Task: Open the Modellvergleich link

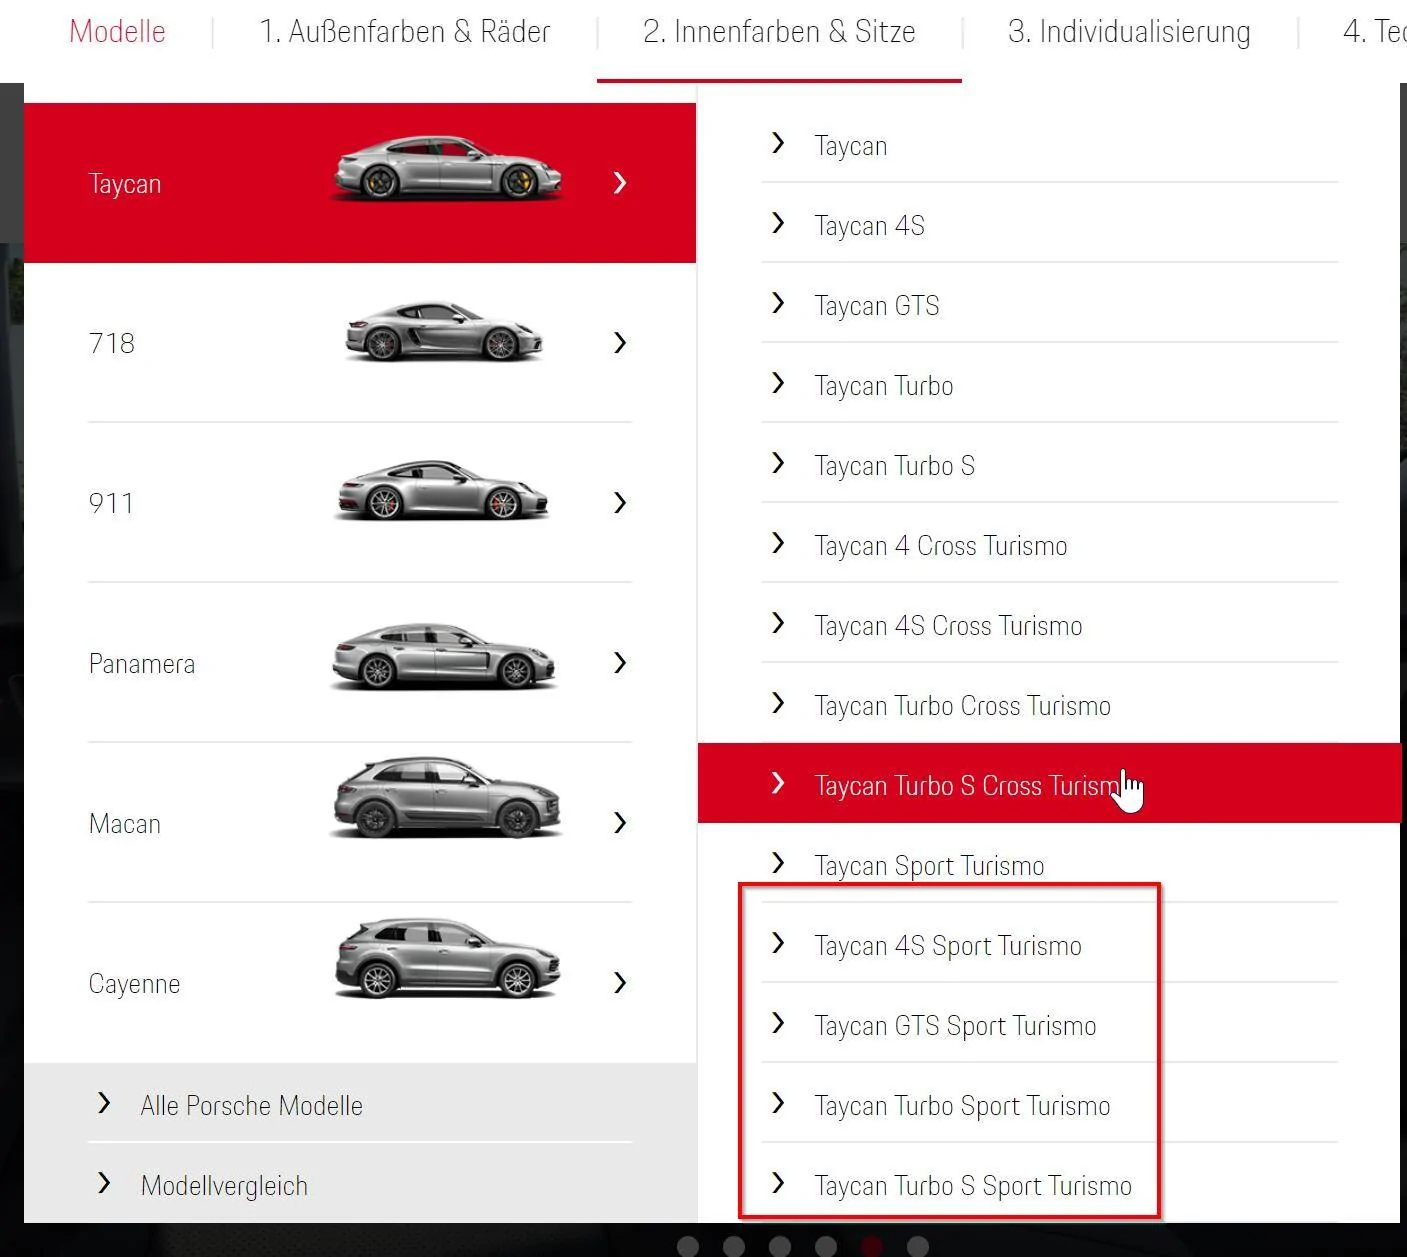Action: click(x=224, y=1185)
